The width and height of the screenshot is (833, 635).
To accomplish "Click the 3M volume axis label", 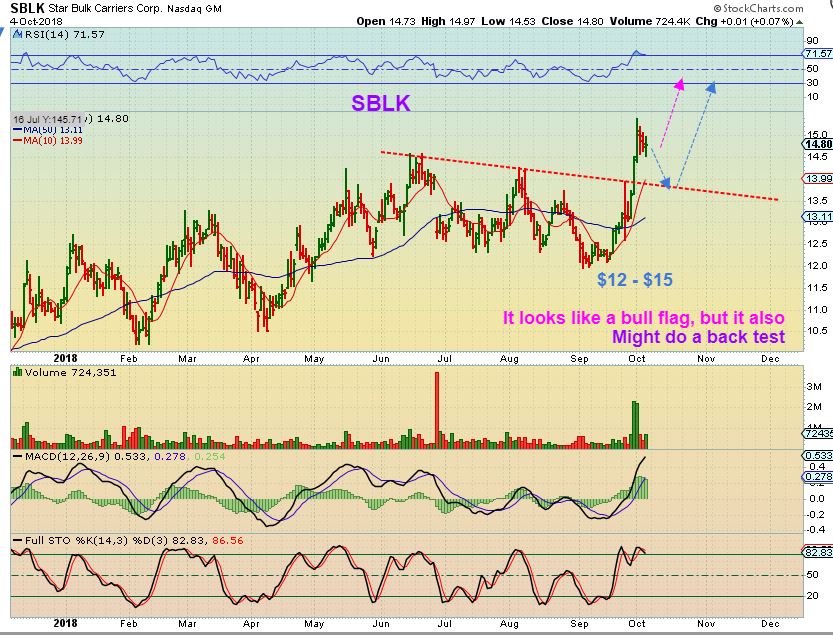I will [x=814, y=386].
